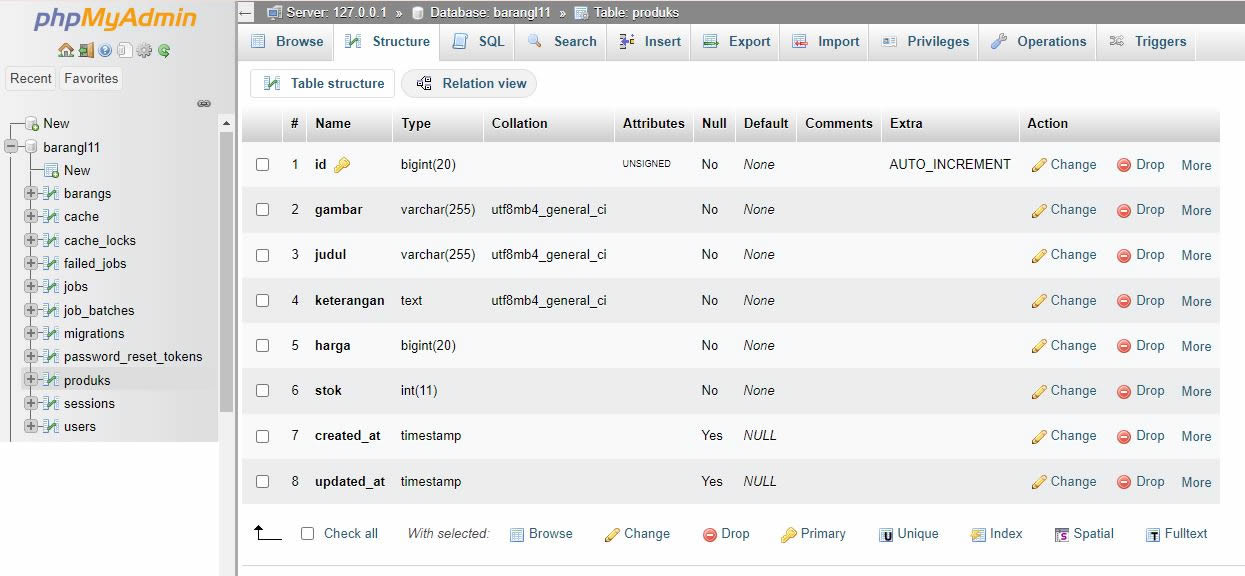The width and height of the screenshot is (1245, 576).
Task: Expand the users table node
Action: [x=31, y=426]
